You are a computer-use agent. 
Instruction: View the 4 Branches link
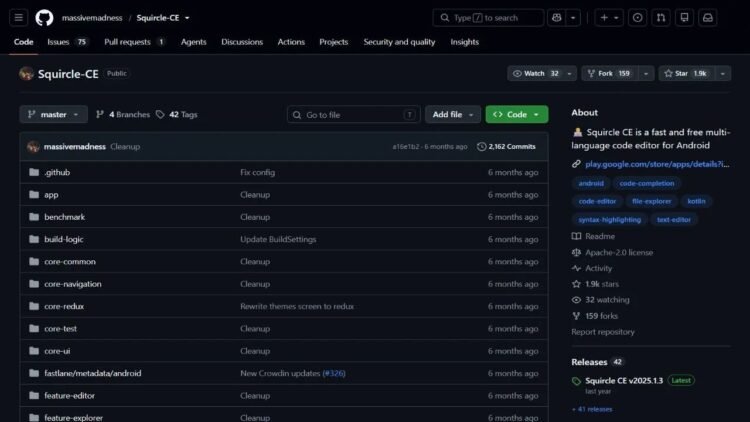(123, 115)
